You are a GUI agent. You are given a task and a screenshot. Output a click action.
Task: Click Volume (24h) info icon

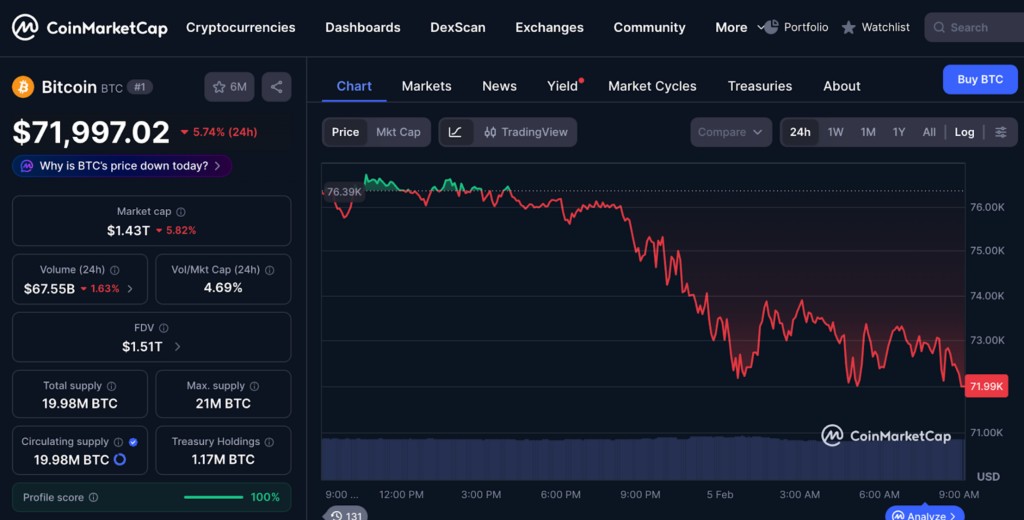115,270
